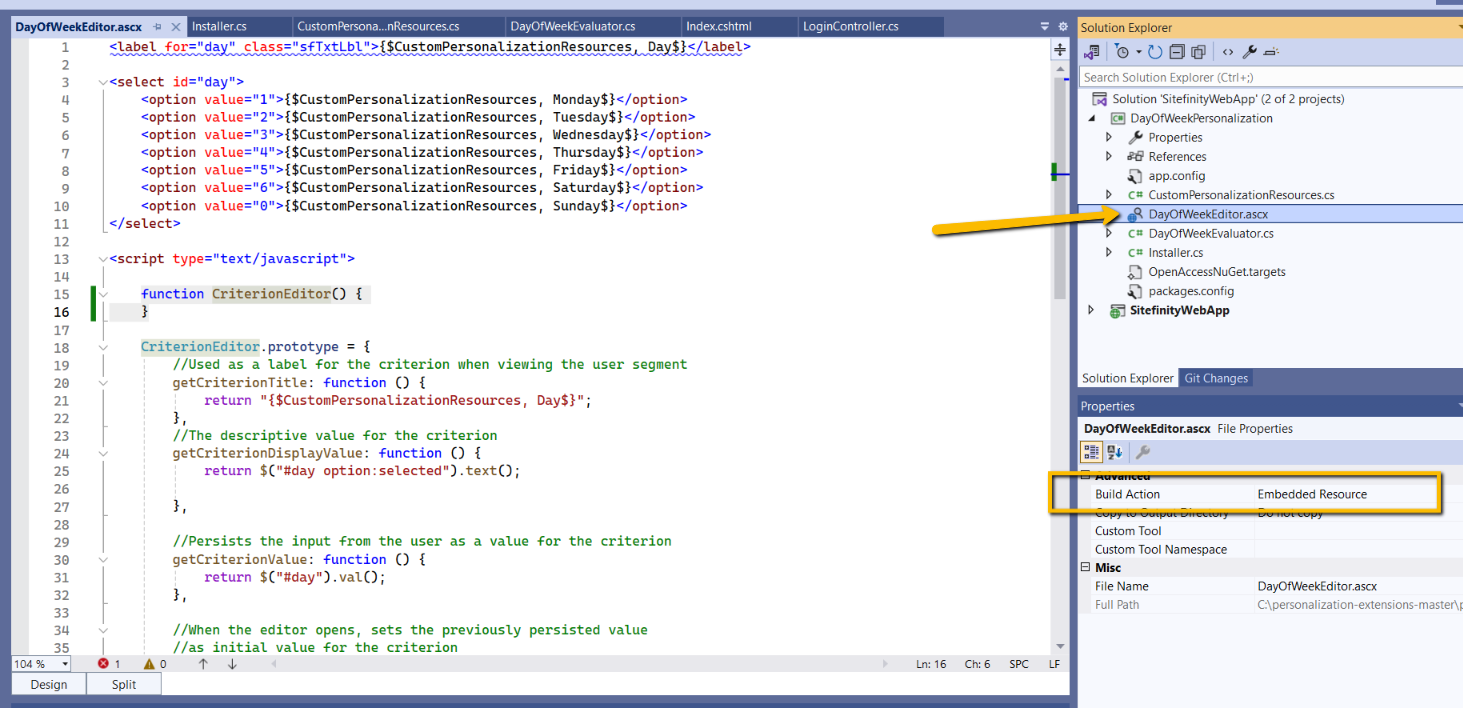Select app.config in Solution Explorer
Viewport: 1463px width, 708px height.
click(x=1176, y=176)
